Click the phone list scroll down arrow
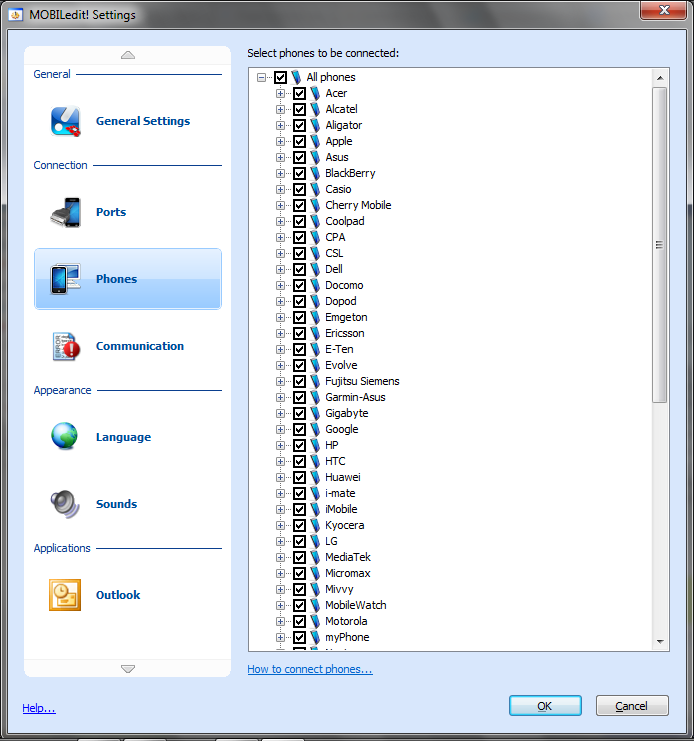 (x=660, y=641)
